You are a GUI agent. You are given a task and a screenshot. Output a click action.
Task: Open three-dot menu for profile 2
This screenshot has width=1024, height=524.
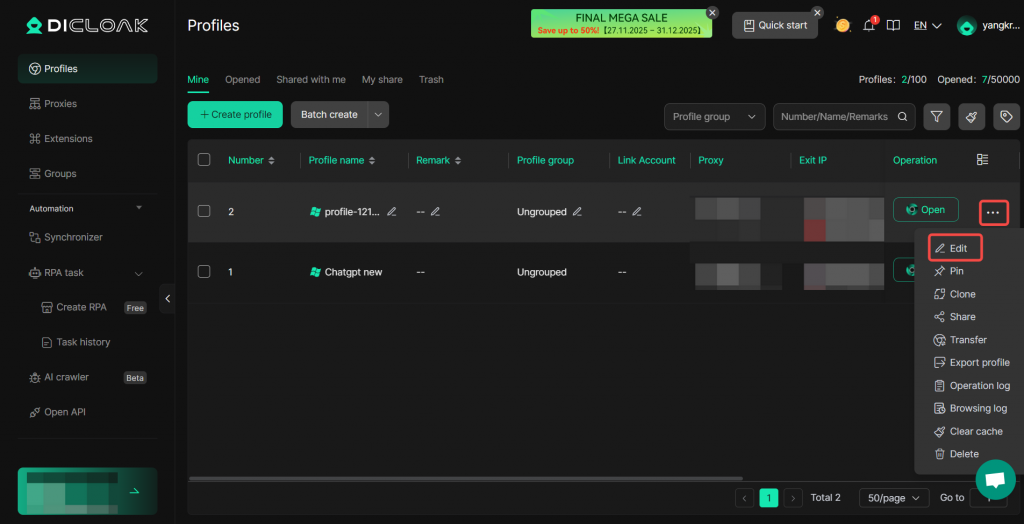tap(992, 212)
